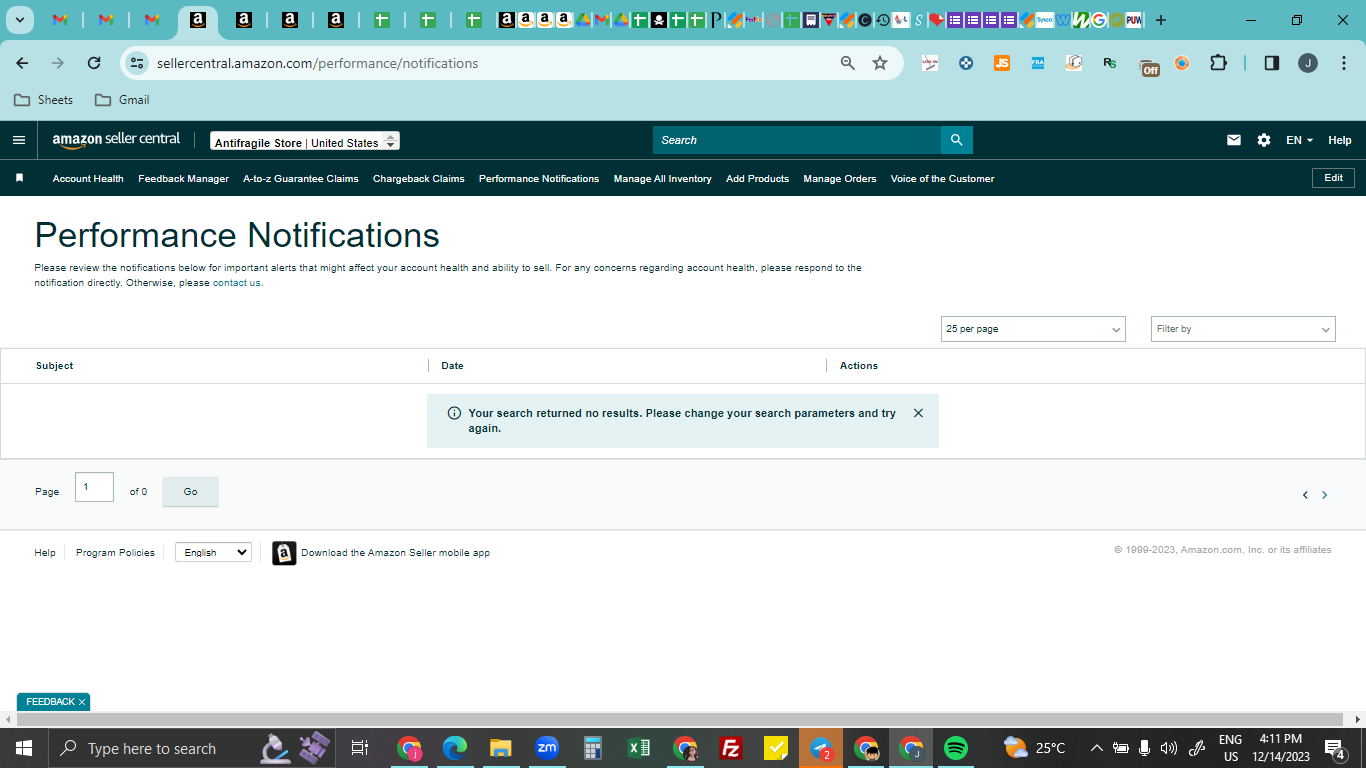Close the FEEDBACK tab
The height and width of the screenshot is (768, 1366).
(x=82, y=702)
